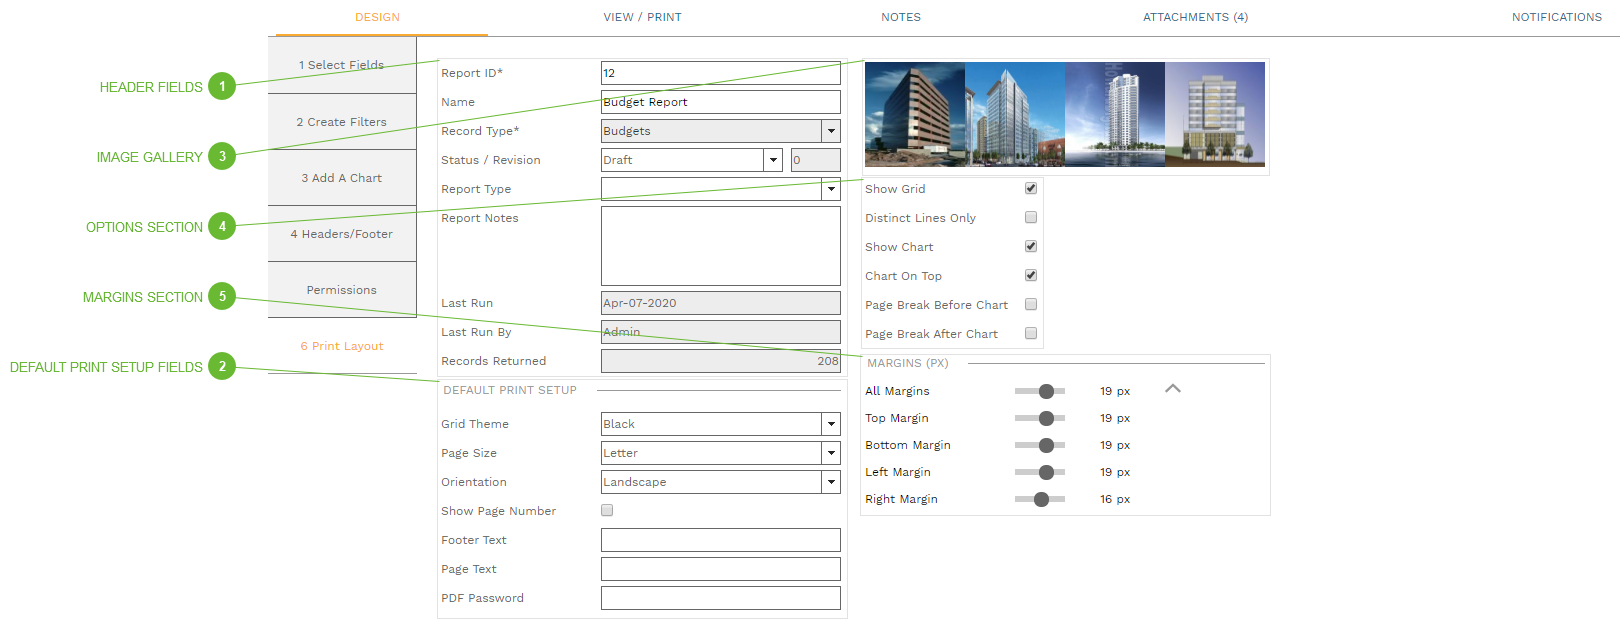This screenshot has width=1623, height=624.
Task: Select the first building image in gallery
Action: (914, 114)
